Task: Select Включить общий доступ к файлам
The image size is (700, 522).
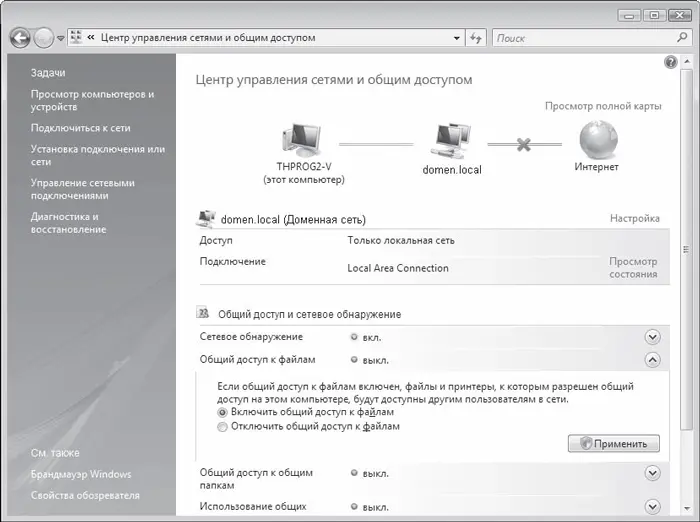Action: pyautogui.click(x=222, y=412)
